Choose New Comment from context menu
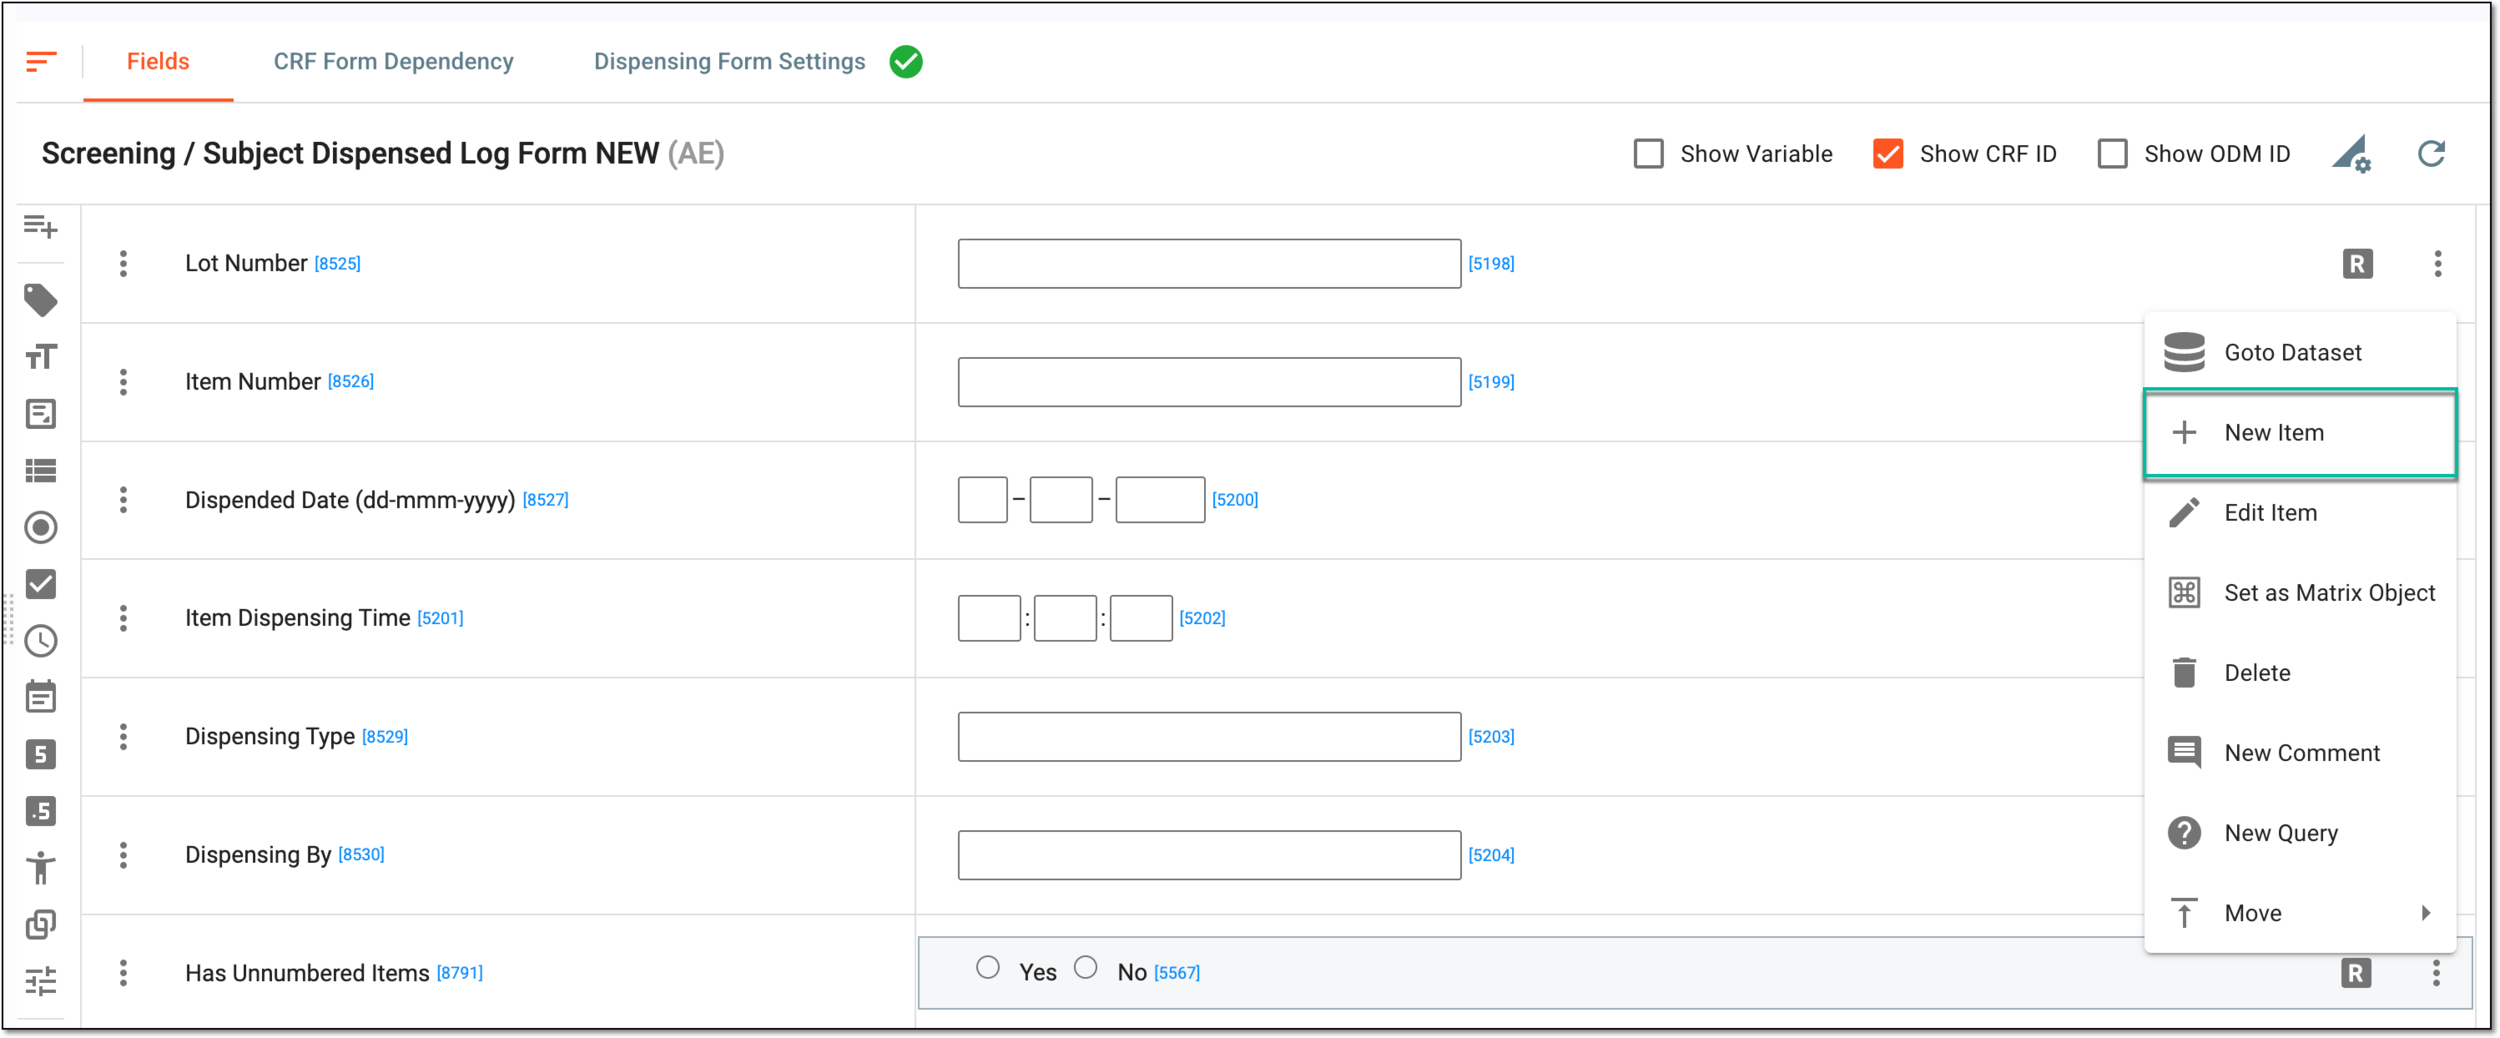Screen dimensions: 2500x1038 [x=2300, y=753]
